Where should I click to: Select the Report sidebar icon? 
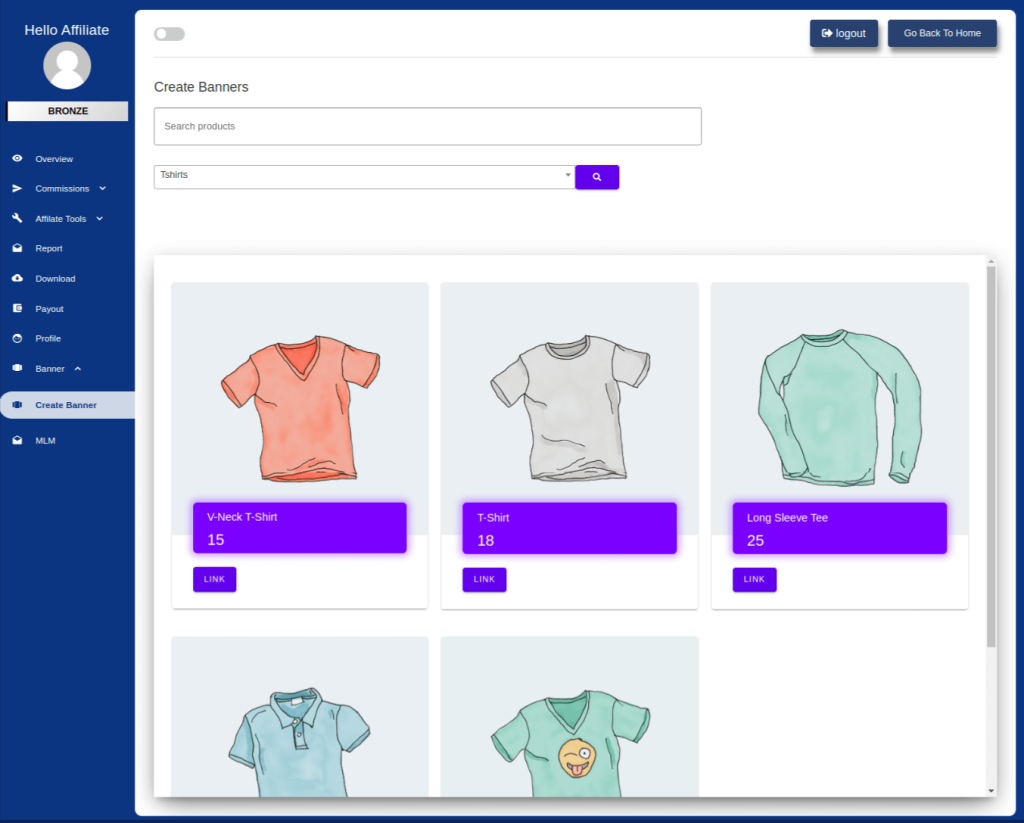16,248
